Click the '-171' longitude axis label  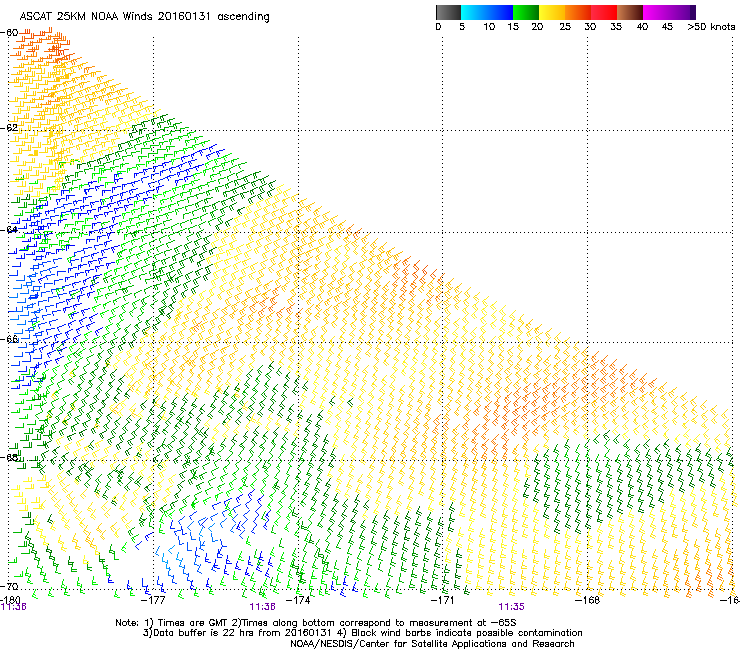point(443,600)
